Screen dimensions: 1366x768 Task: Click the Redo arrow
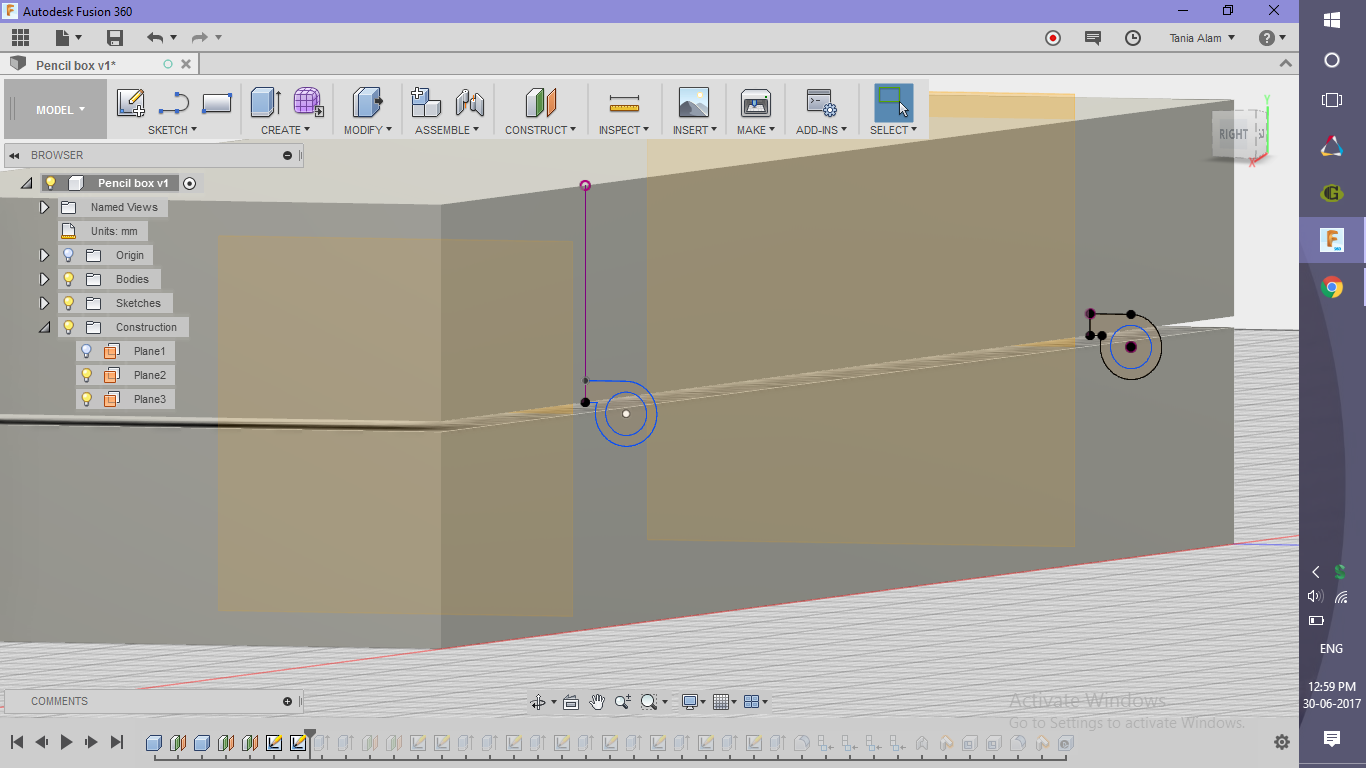pos(199,38)
